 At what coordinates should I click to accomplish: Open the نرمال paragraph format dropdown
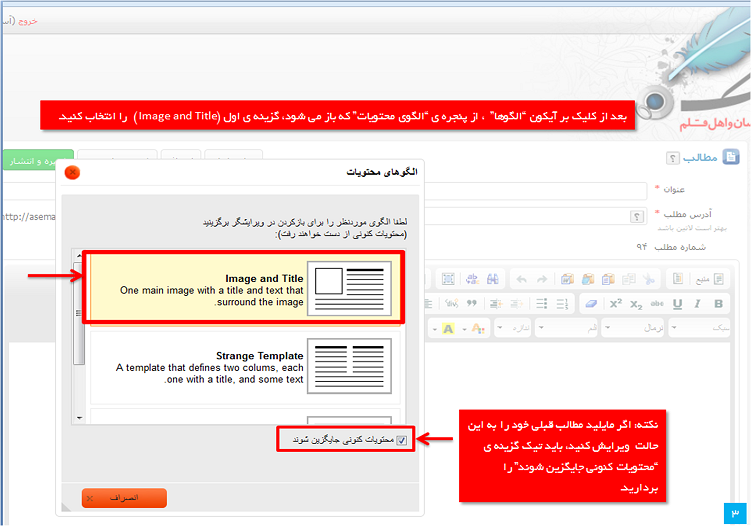point(633,328)
